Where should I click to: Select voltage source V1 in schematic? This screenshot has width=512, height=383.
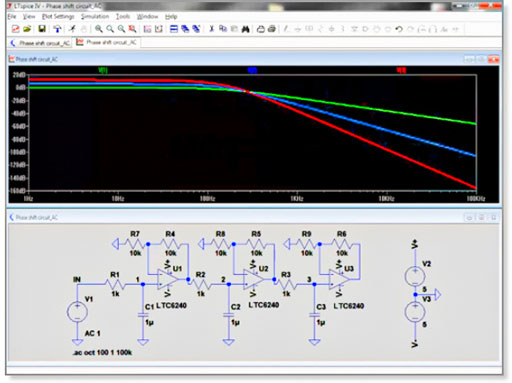point(77,312)
